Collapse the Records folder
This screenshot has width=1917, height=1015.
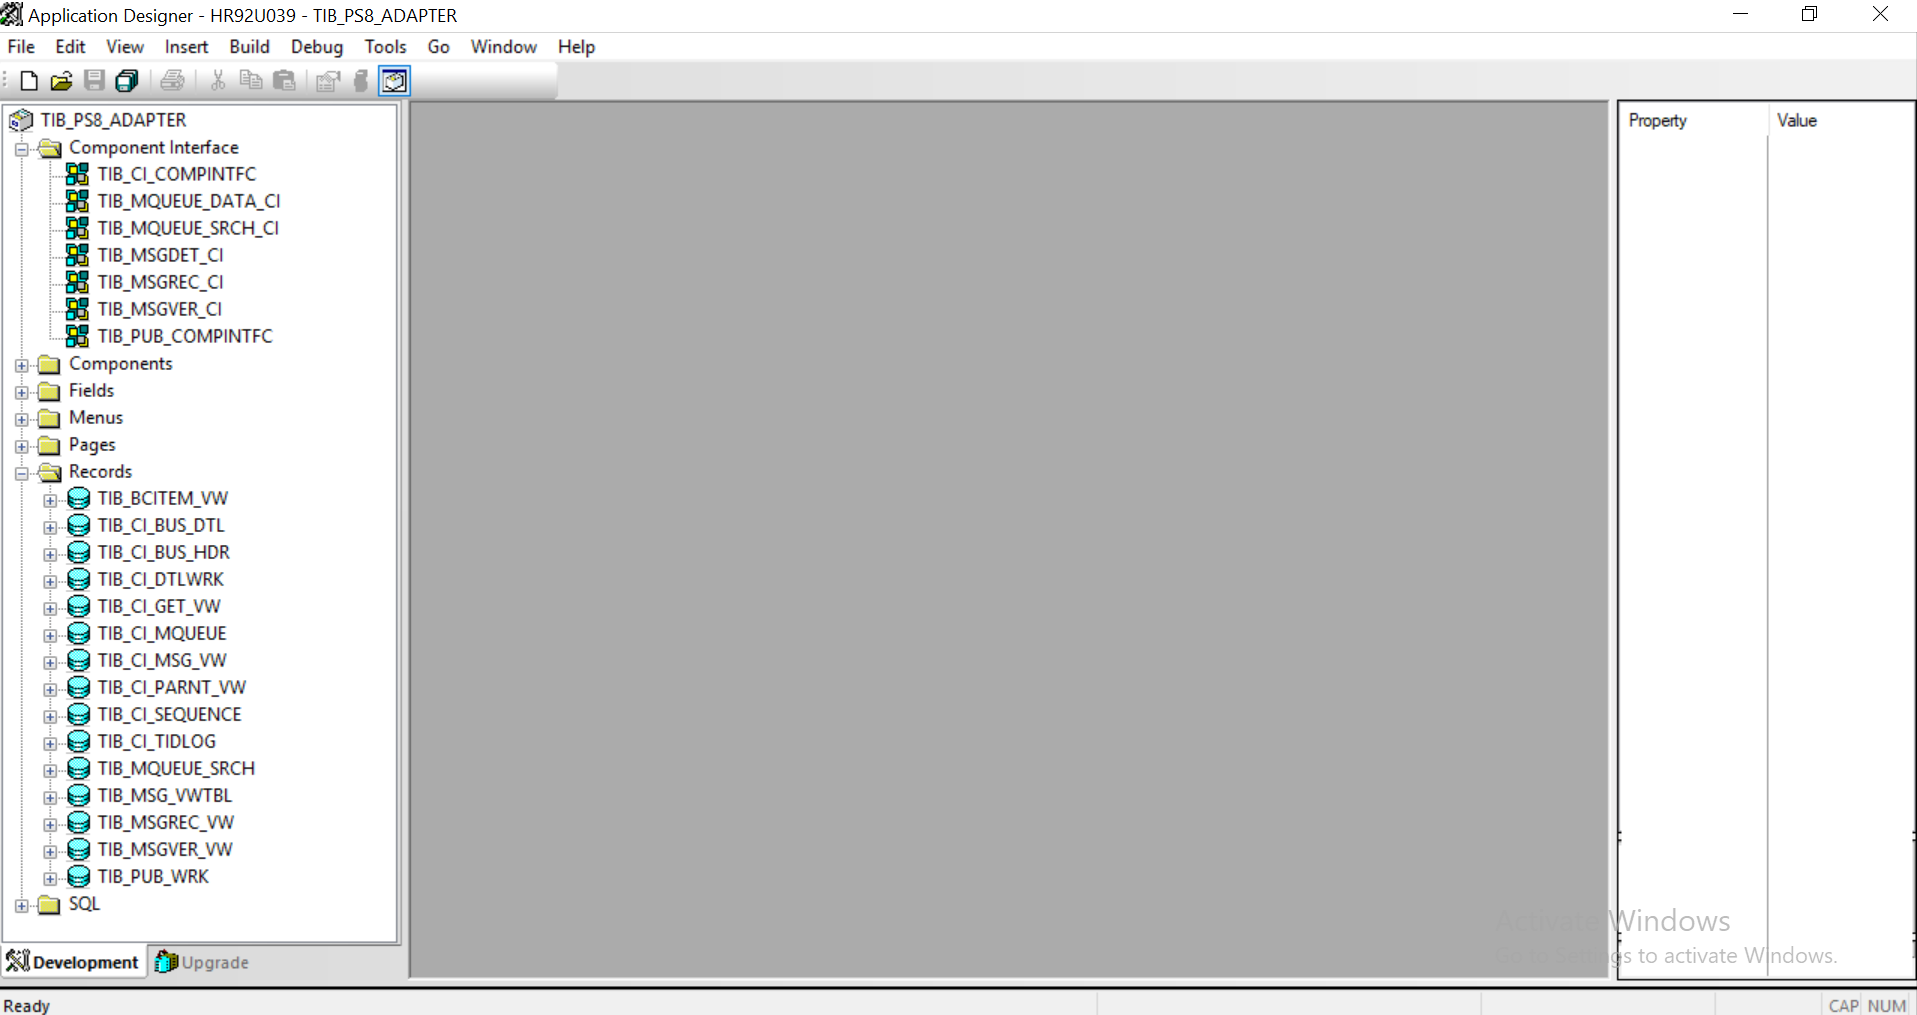[x=21, y=473]
